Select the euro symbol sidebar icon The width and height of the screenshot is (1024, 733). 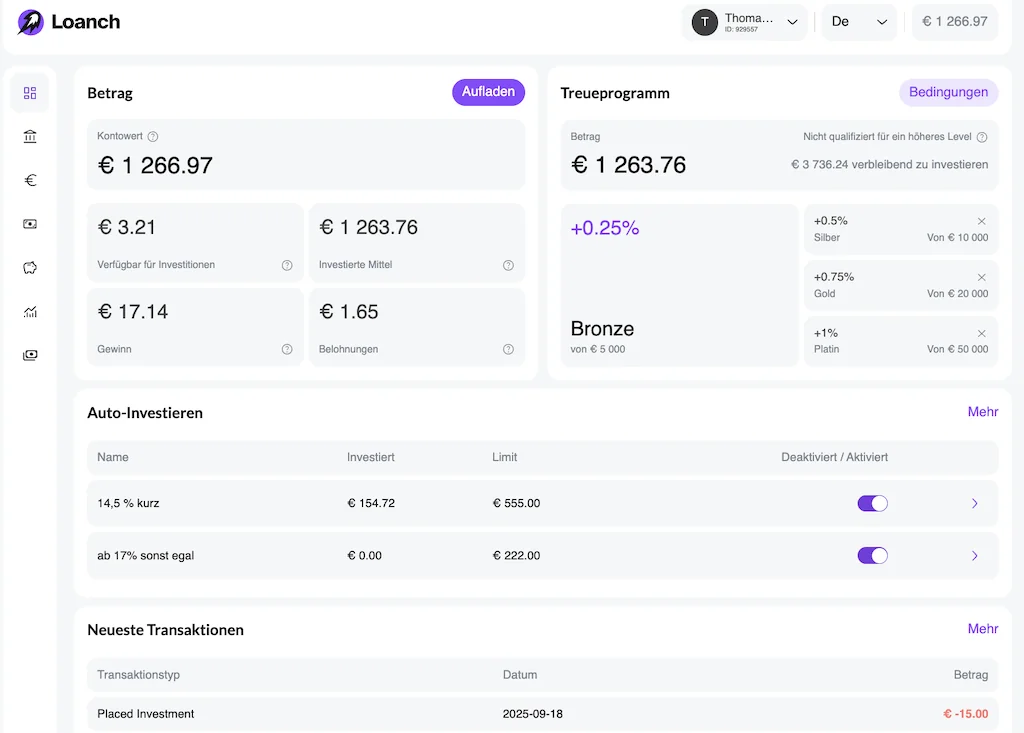pos(30,181)
